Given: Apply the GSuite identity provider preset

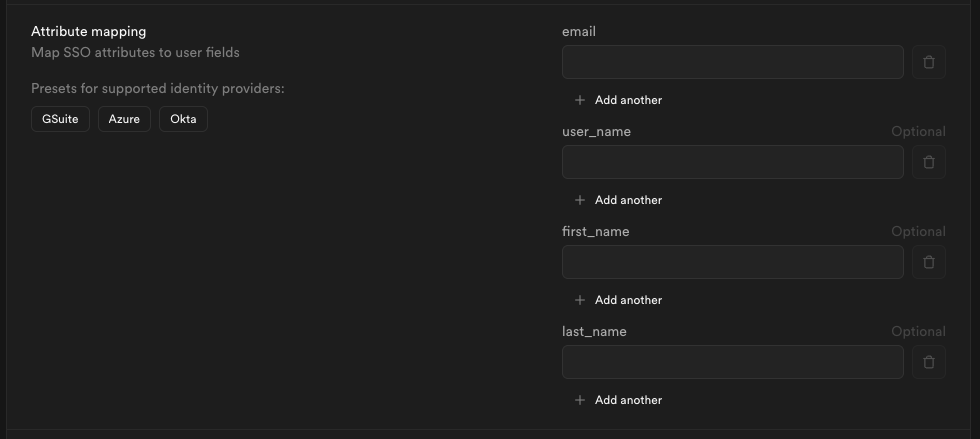Looking at the screenshot, I should pyautogui.click(x=60, y=120).
